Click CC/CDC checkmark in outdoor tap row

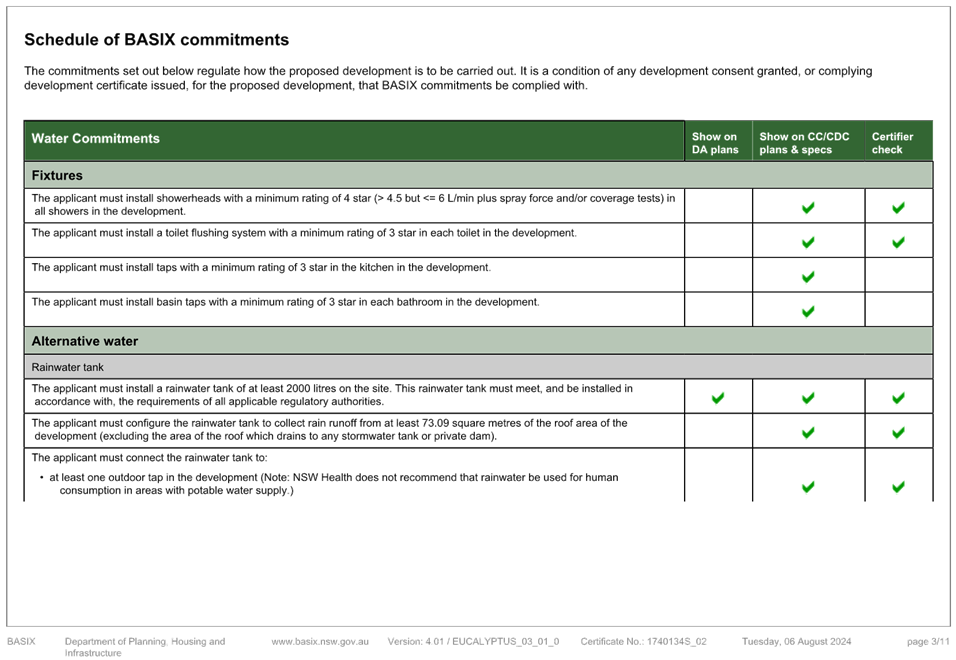(x=808, y=487)
